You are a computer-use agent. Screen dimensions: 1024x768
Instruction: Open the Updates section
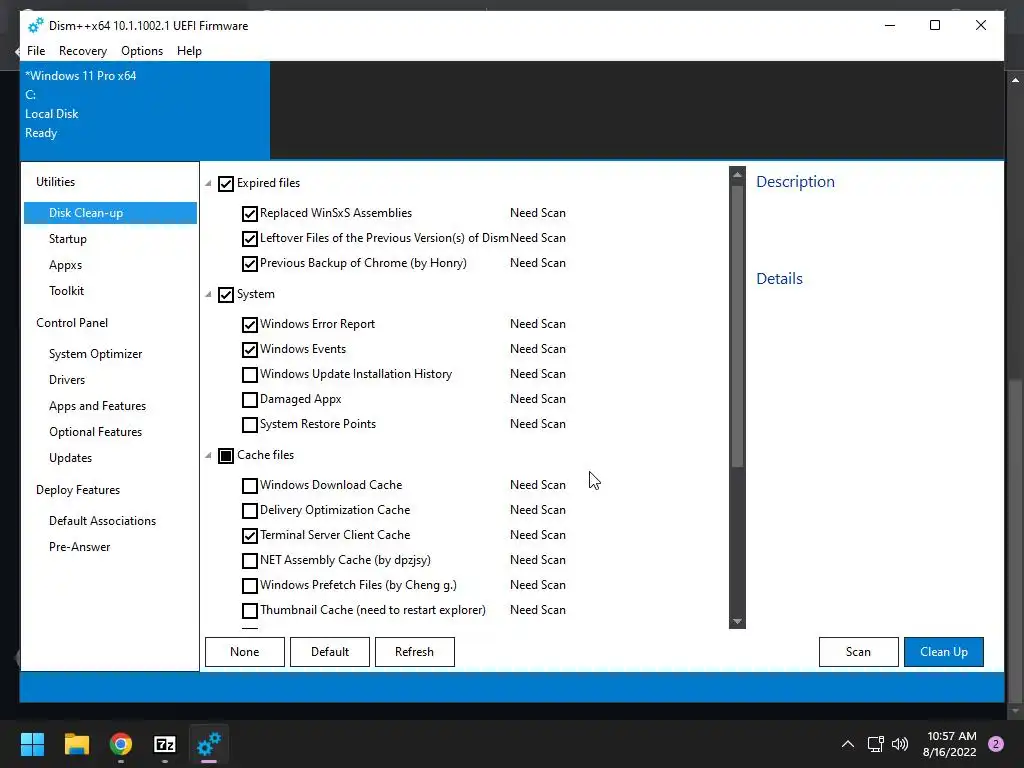71,458
